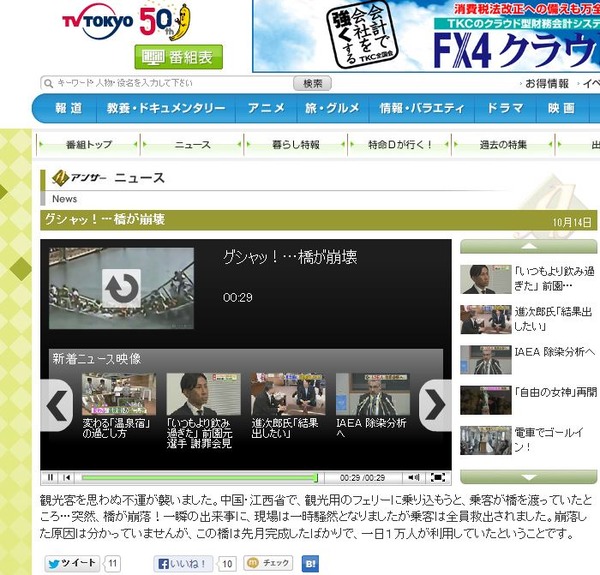Open 「いつもより飲み過ぎた」前園元選手 謝罪会見 carousel video
The width and height of the screenshot is (600, 575).
point(203,394)
